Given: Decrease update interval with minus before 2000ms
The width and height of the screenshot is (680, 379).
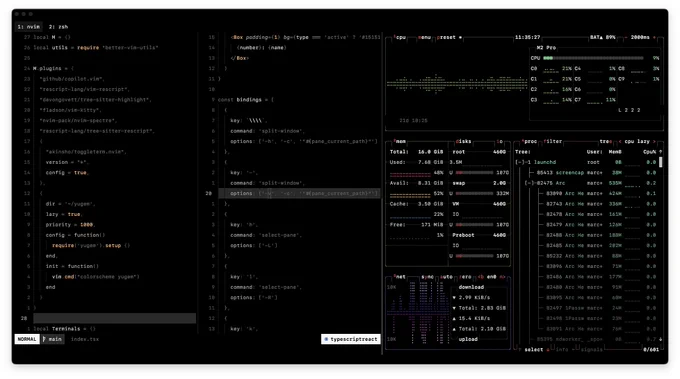Looking at the screenshot, I should point(625,37).
